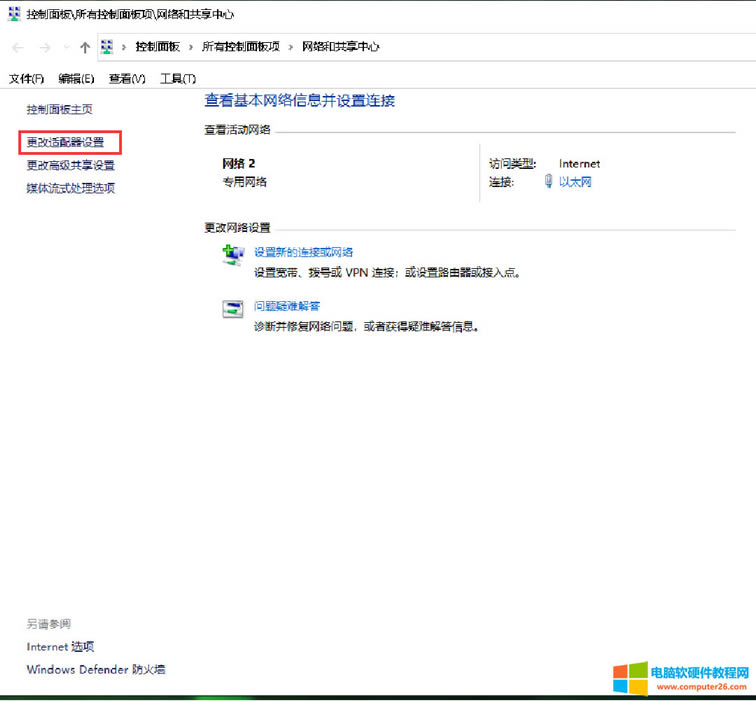Go up one level with Up arrow
756x701 pixels.
tap(85, 47)
